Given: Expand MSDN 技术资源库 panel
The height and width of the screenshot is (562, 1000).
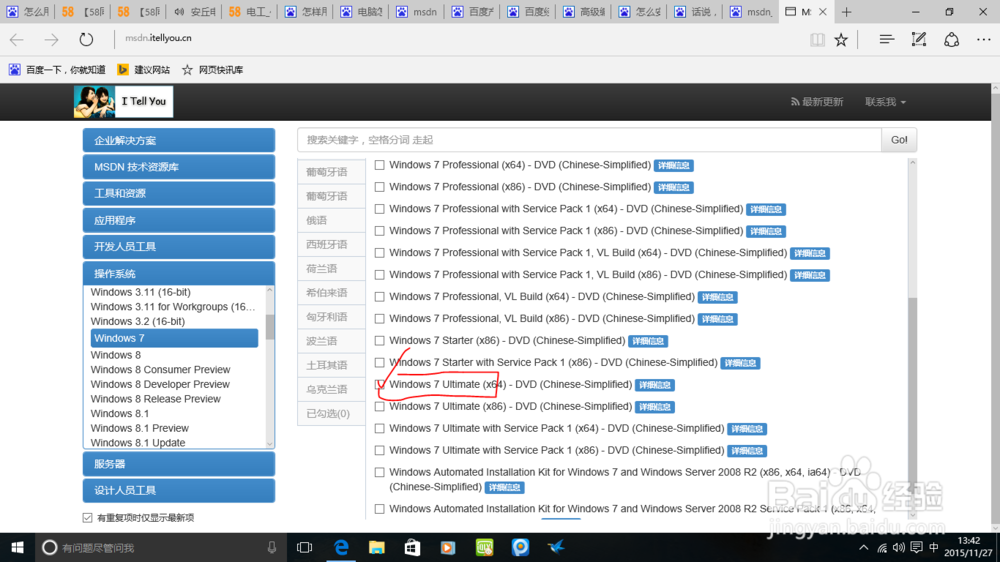Looking at the screenshot, I should (x=179, y=167).
